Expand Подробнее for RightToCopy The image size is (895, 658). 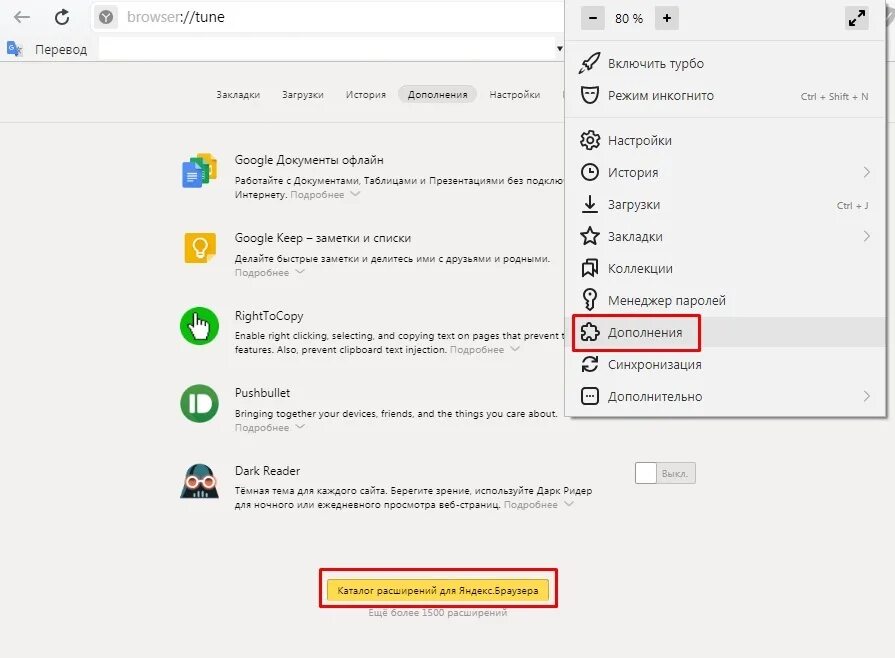tap(485, 349)
